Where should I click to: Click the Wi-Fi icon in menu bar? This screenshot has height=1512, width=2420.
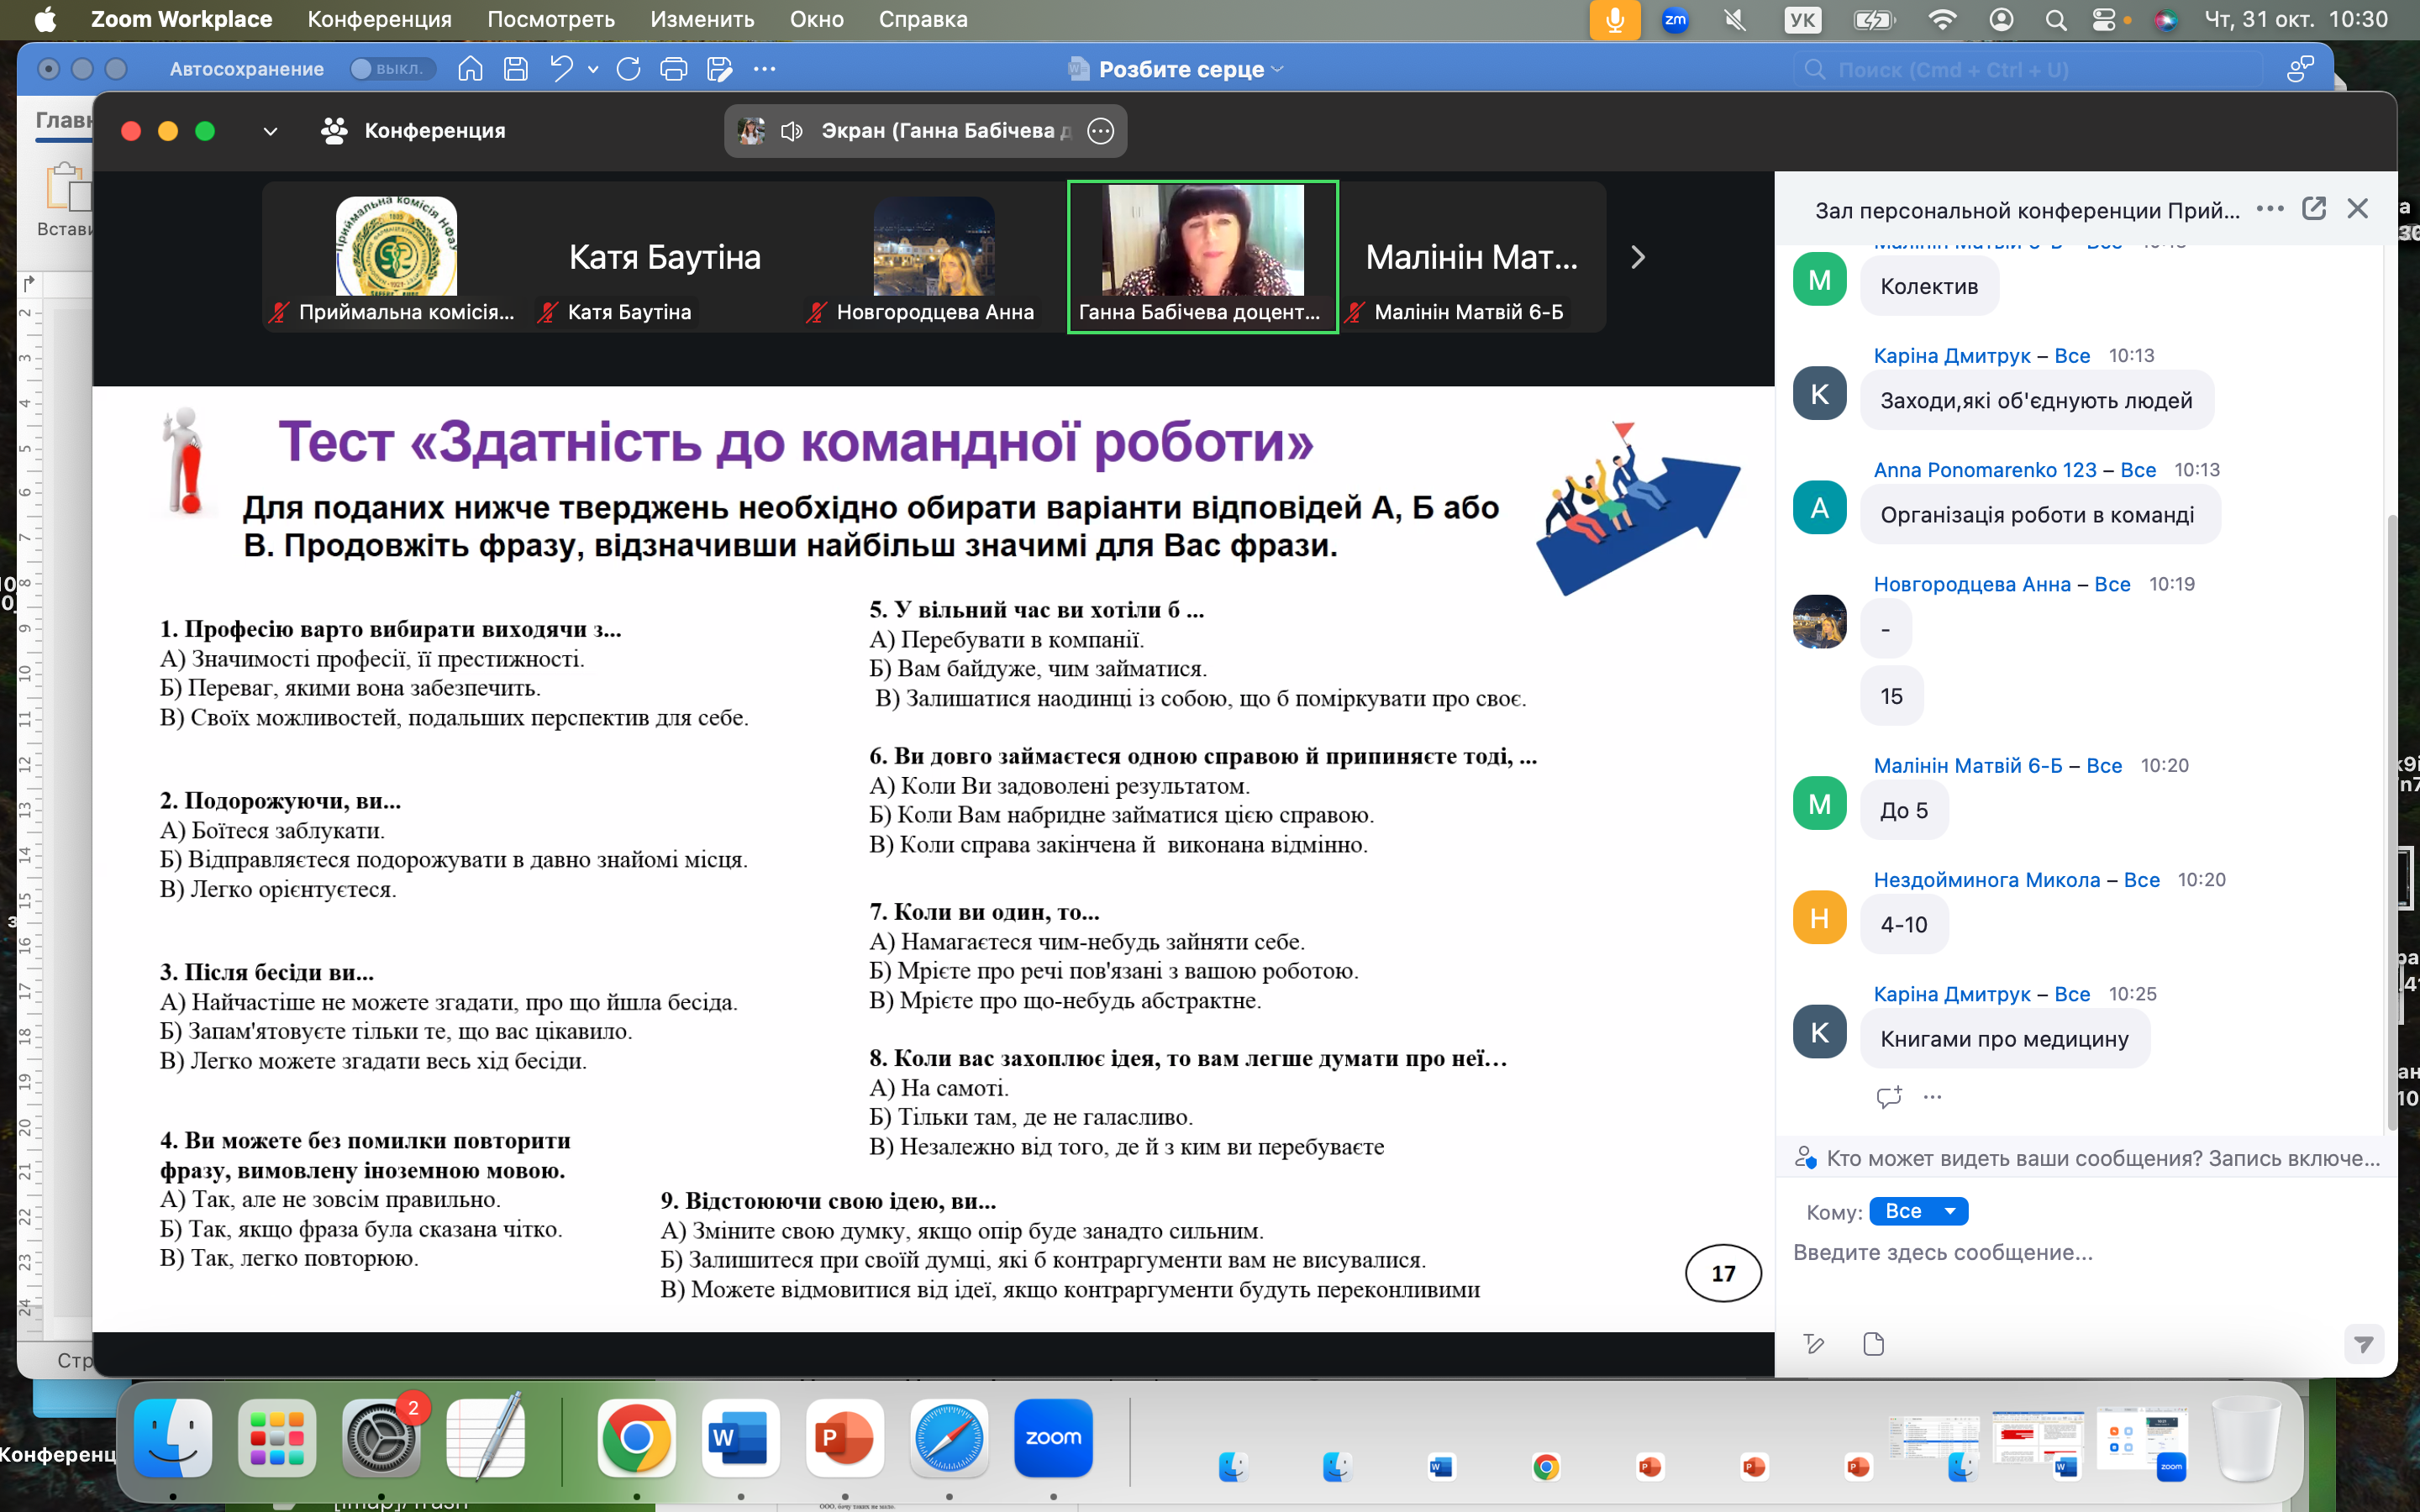coord(1942,19)
